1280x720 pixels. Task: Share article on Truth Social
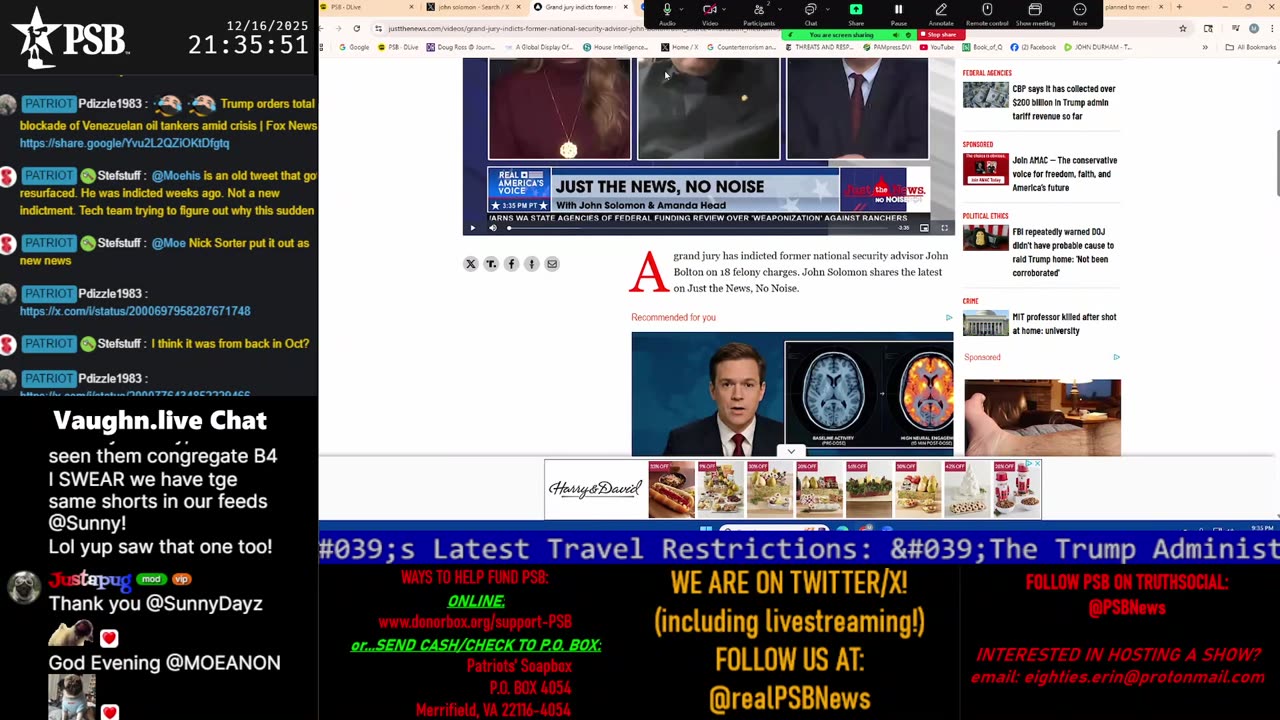491,264
